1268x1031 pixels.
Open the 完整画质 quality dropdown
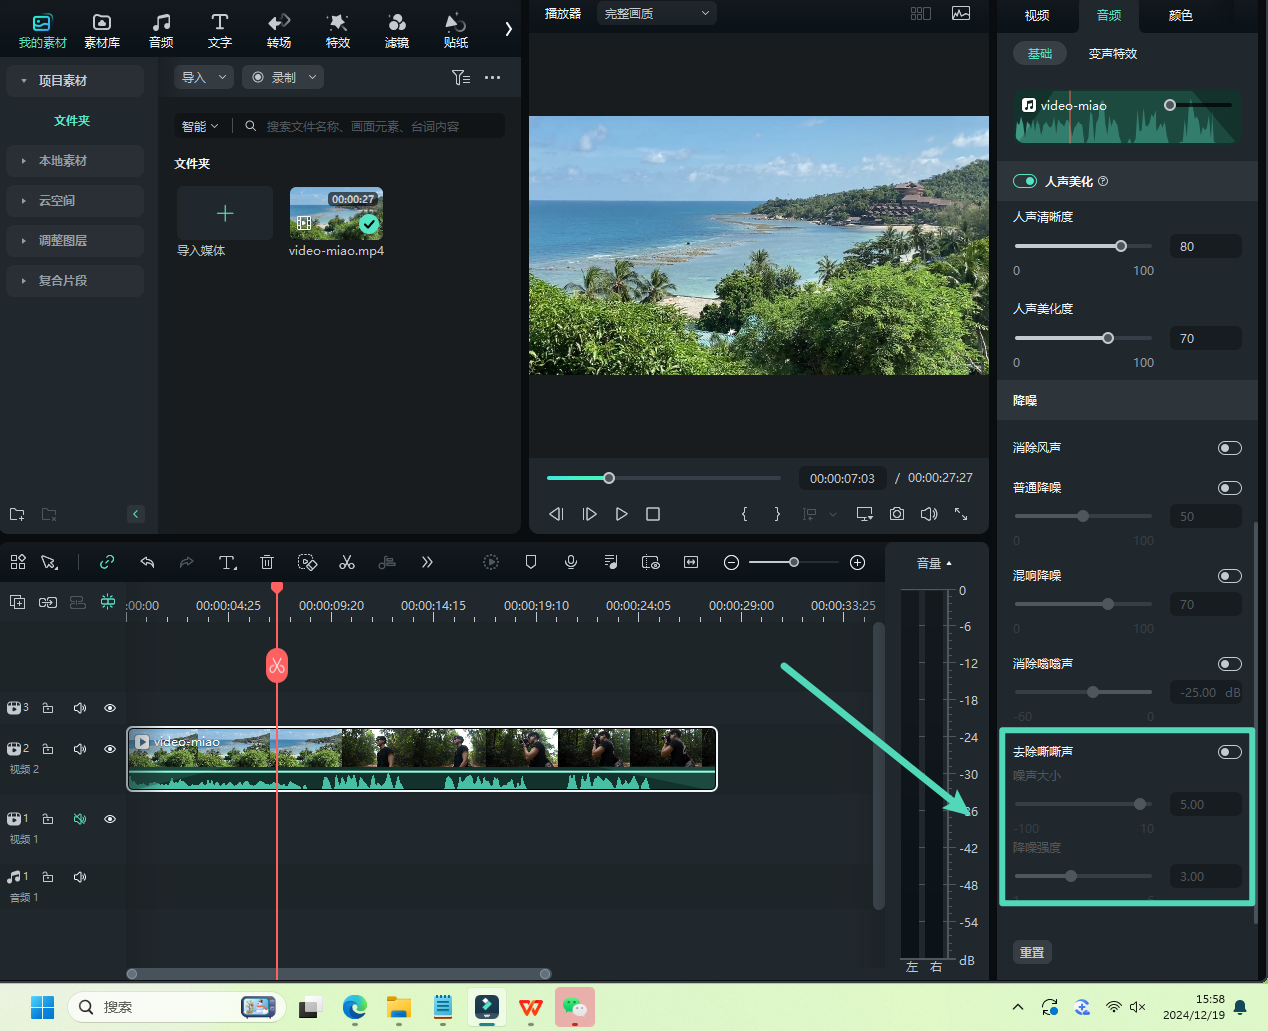coord(656,13)
